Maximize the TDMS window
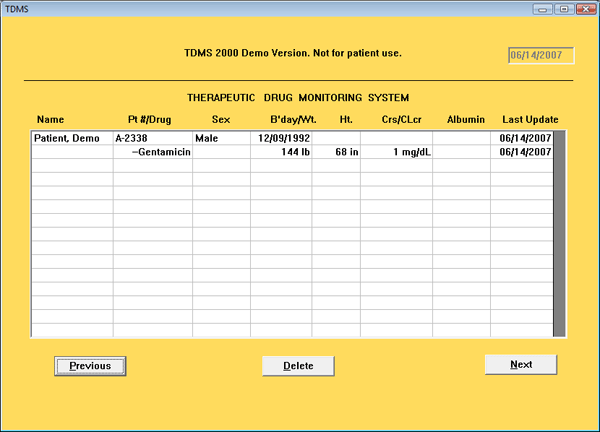600x432 pixels. click(x=563, y=9)
